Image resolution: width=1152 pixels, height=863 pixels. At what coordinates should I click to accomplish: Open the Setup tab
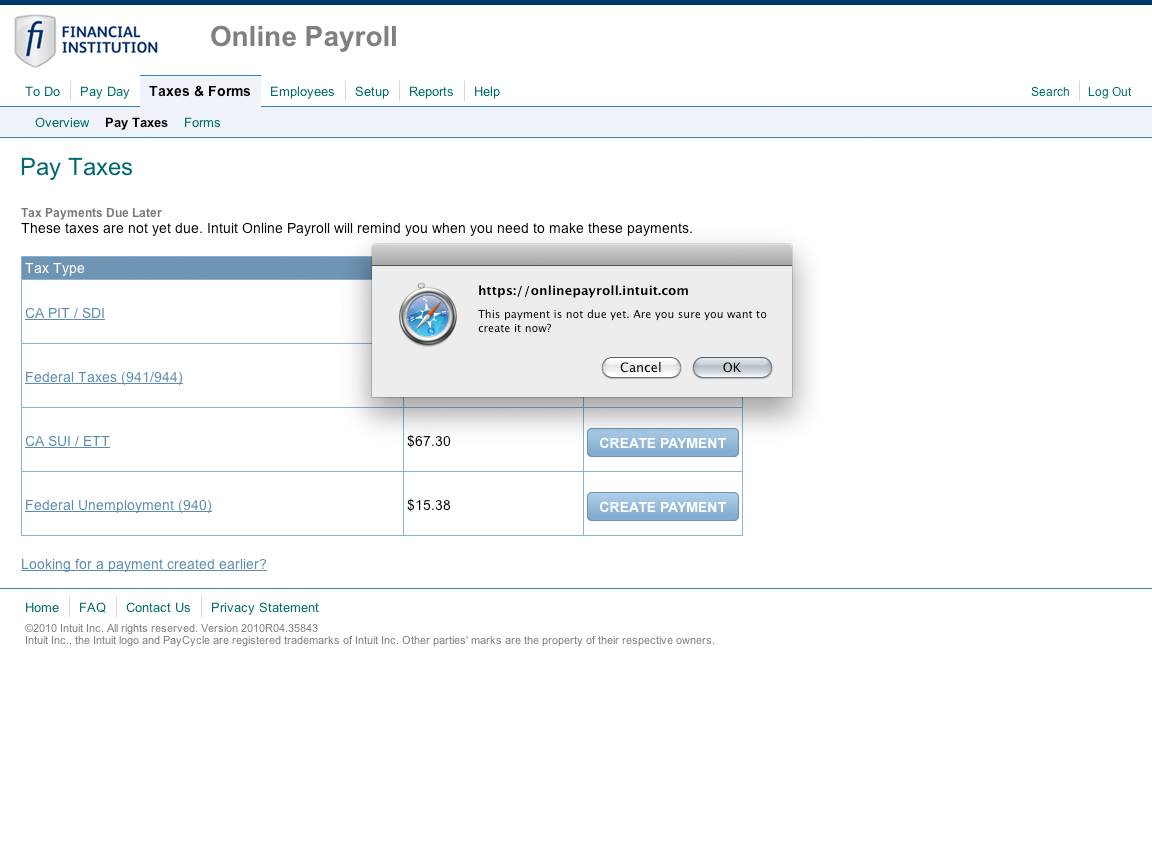[x=372, y=92]
